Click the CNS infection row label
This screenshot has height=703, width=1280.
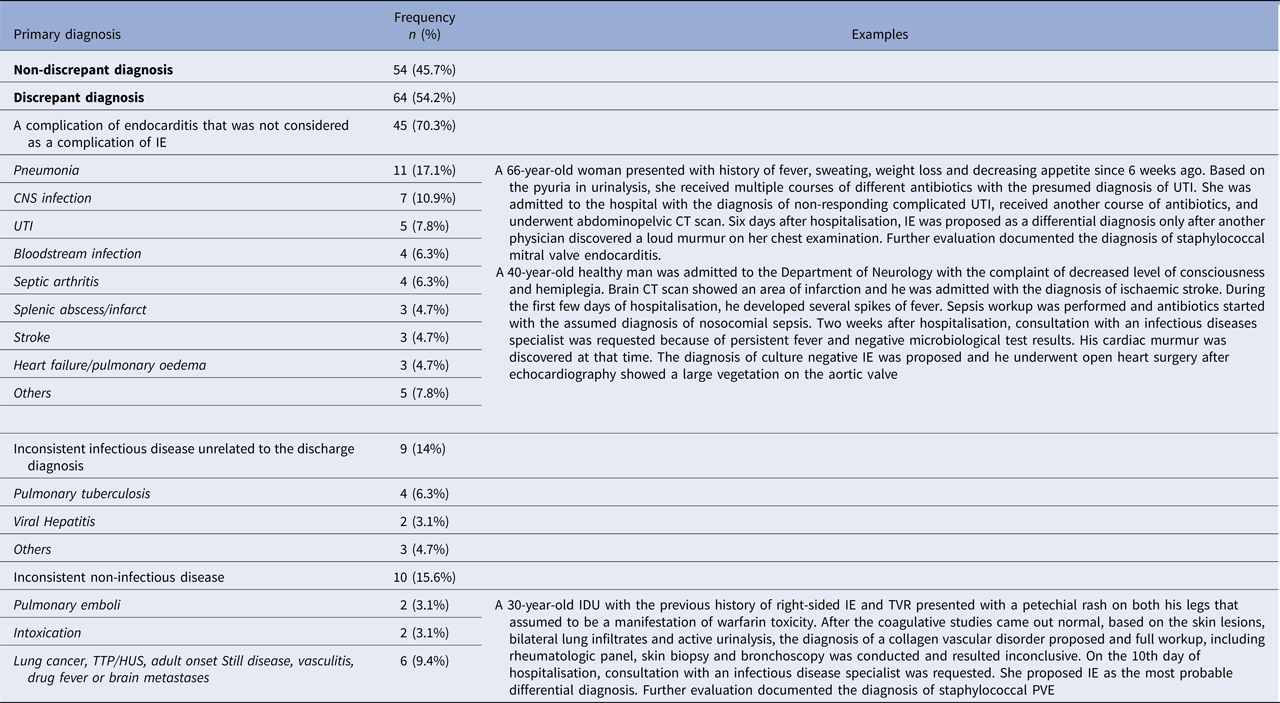click(x=53, y=198)
